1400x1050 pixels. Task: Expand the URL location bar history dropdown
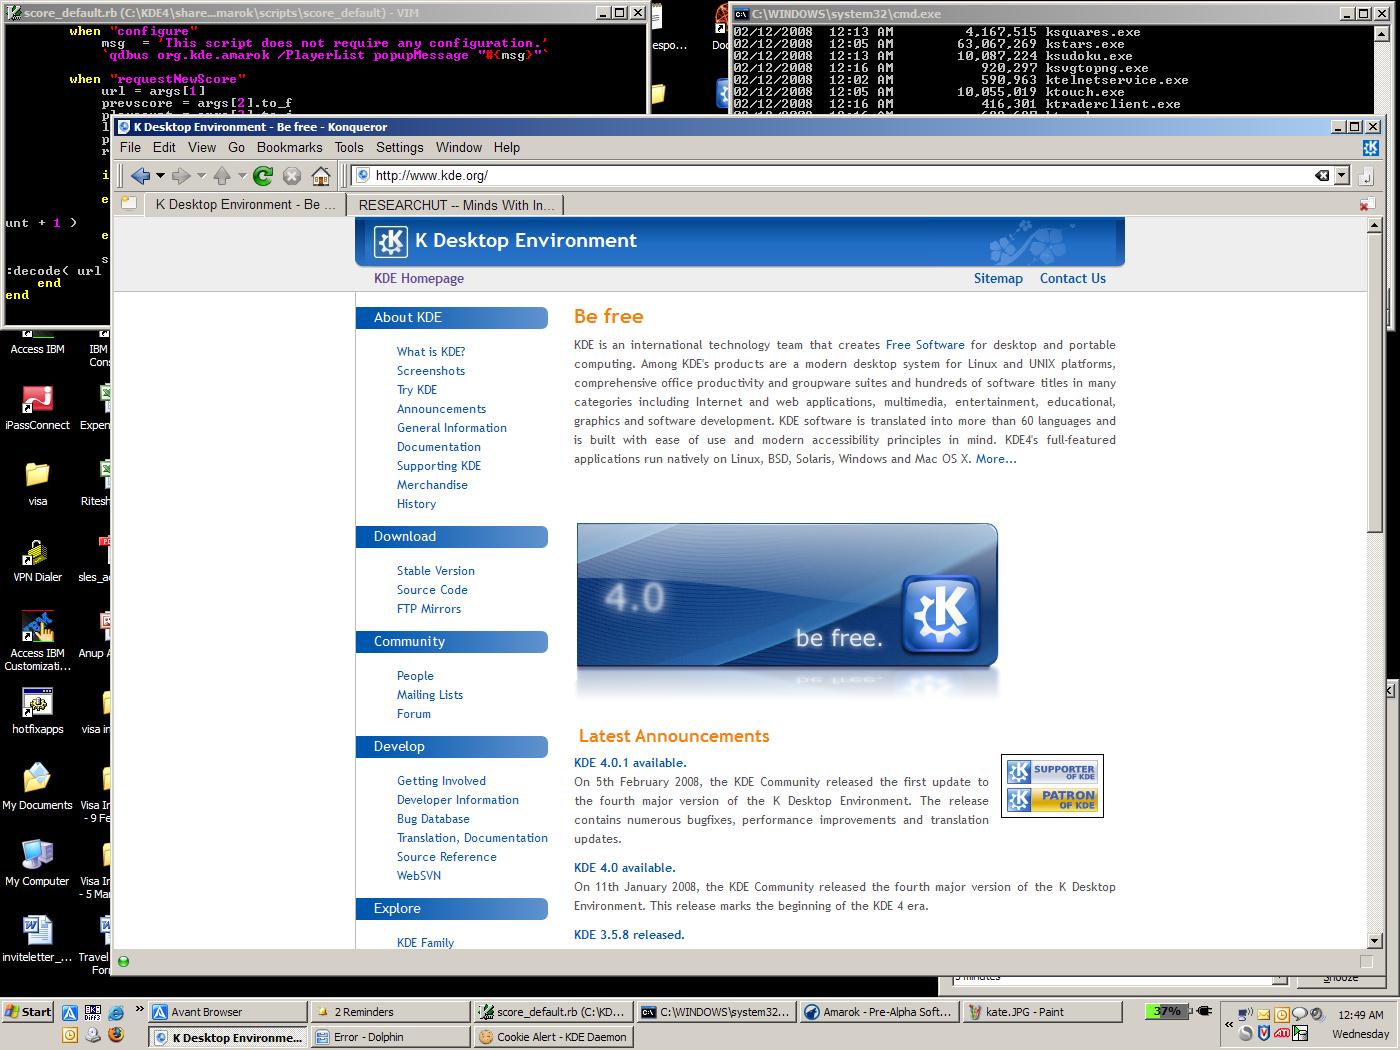click(x=1342, y=176)
